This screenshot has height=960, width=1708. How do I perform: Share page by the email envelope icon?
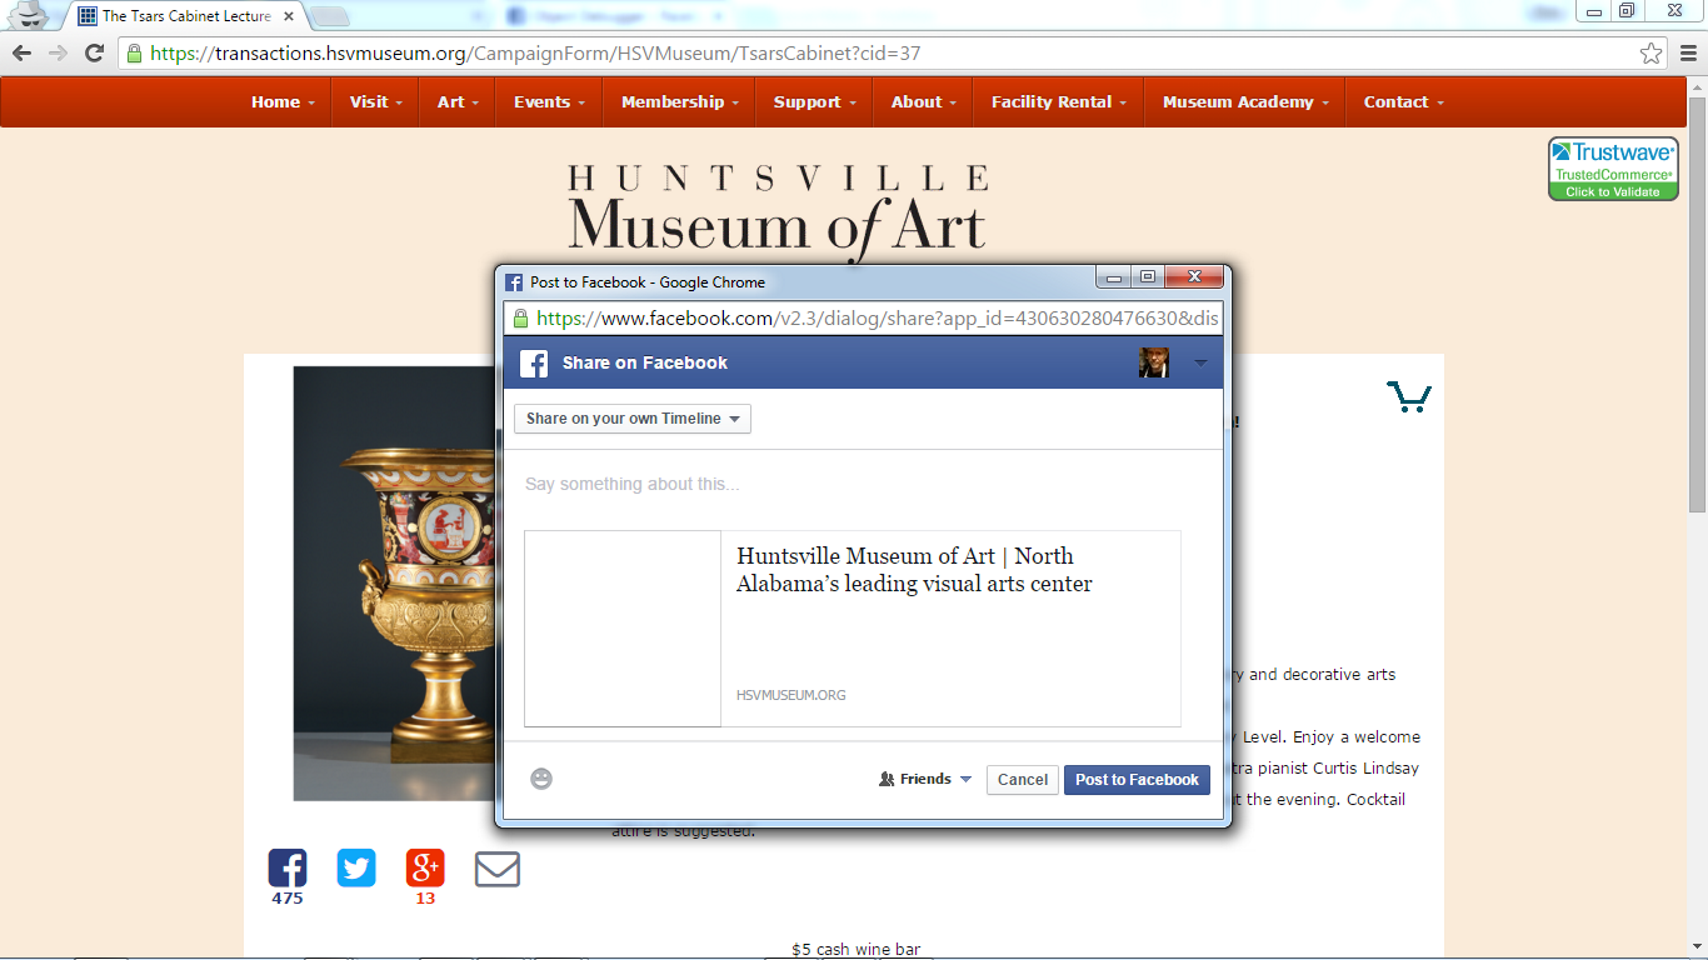point(497,869)
